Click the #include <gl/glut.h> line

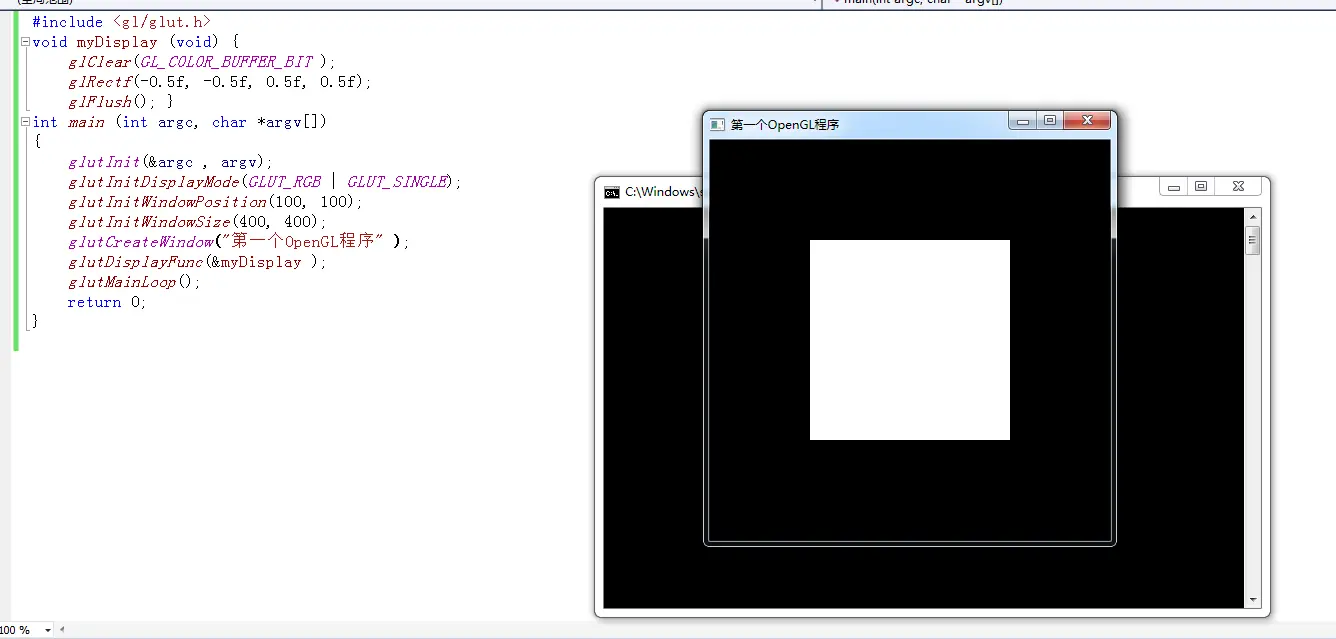pos(121,22)
